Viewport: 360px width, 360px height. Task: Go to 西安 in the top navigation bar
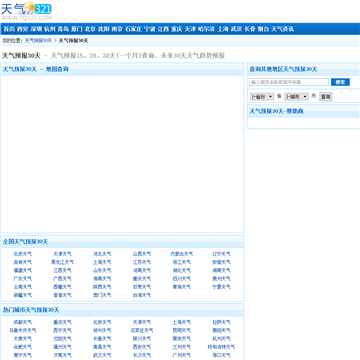(23, 29)
